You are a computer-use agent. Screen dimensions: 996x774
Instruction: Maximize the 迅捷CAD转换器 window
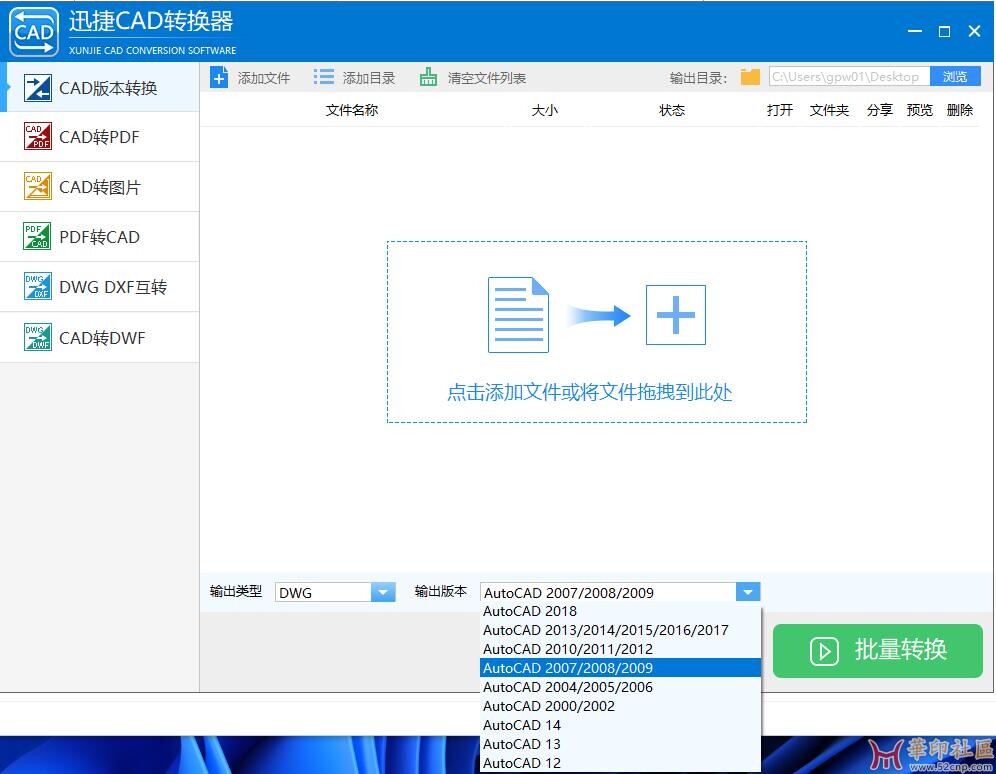(x=945, y=31)
